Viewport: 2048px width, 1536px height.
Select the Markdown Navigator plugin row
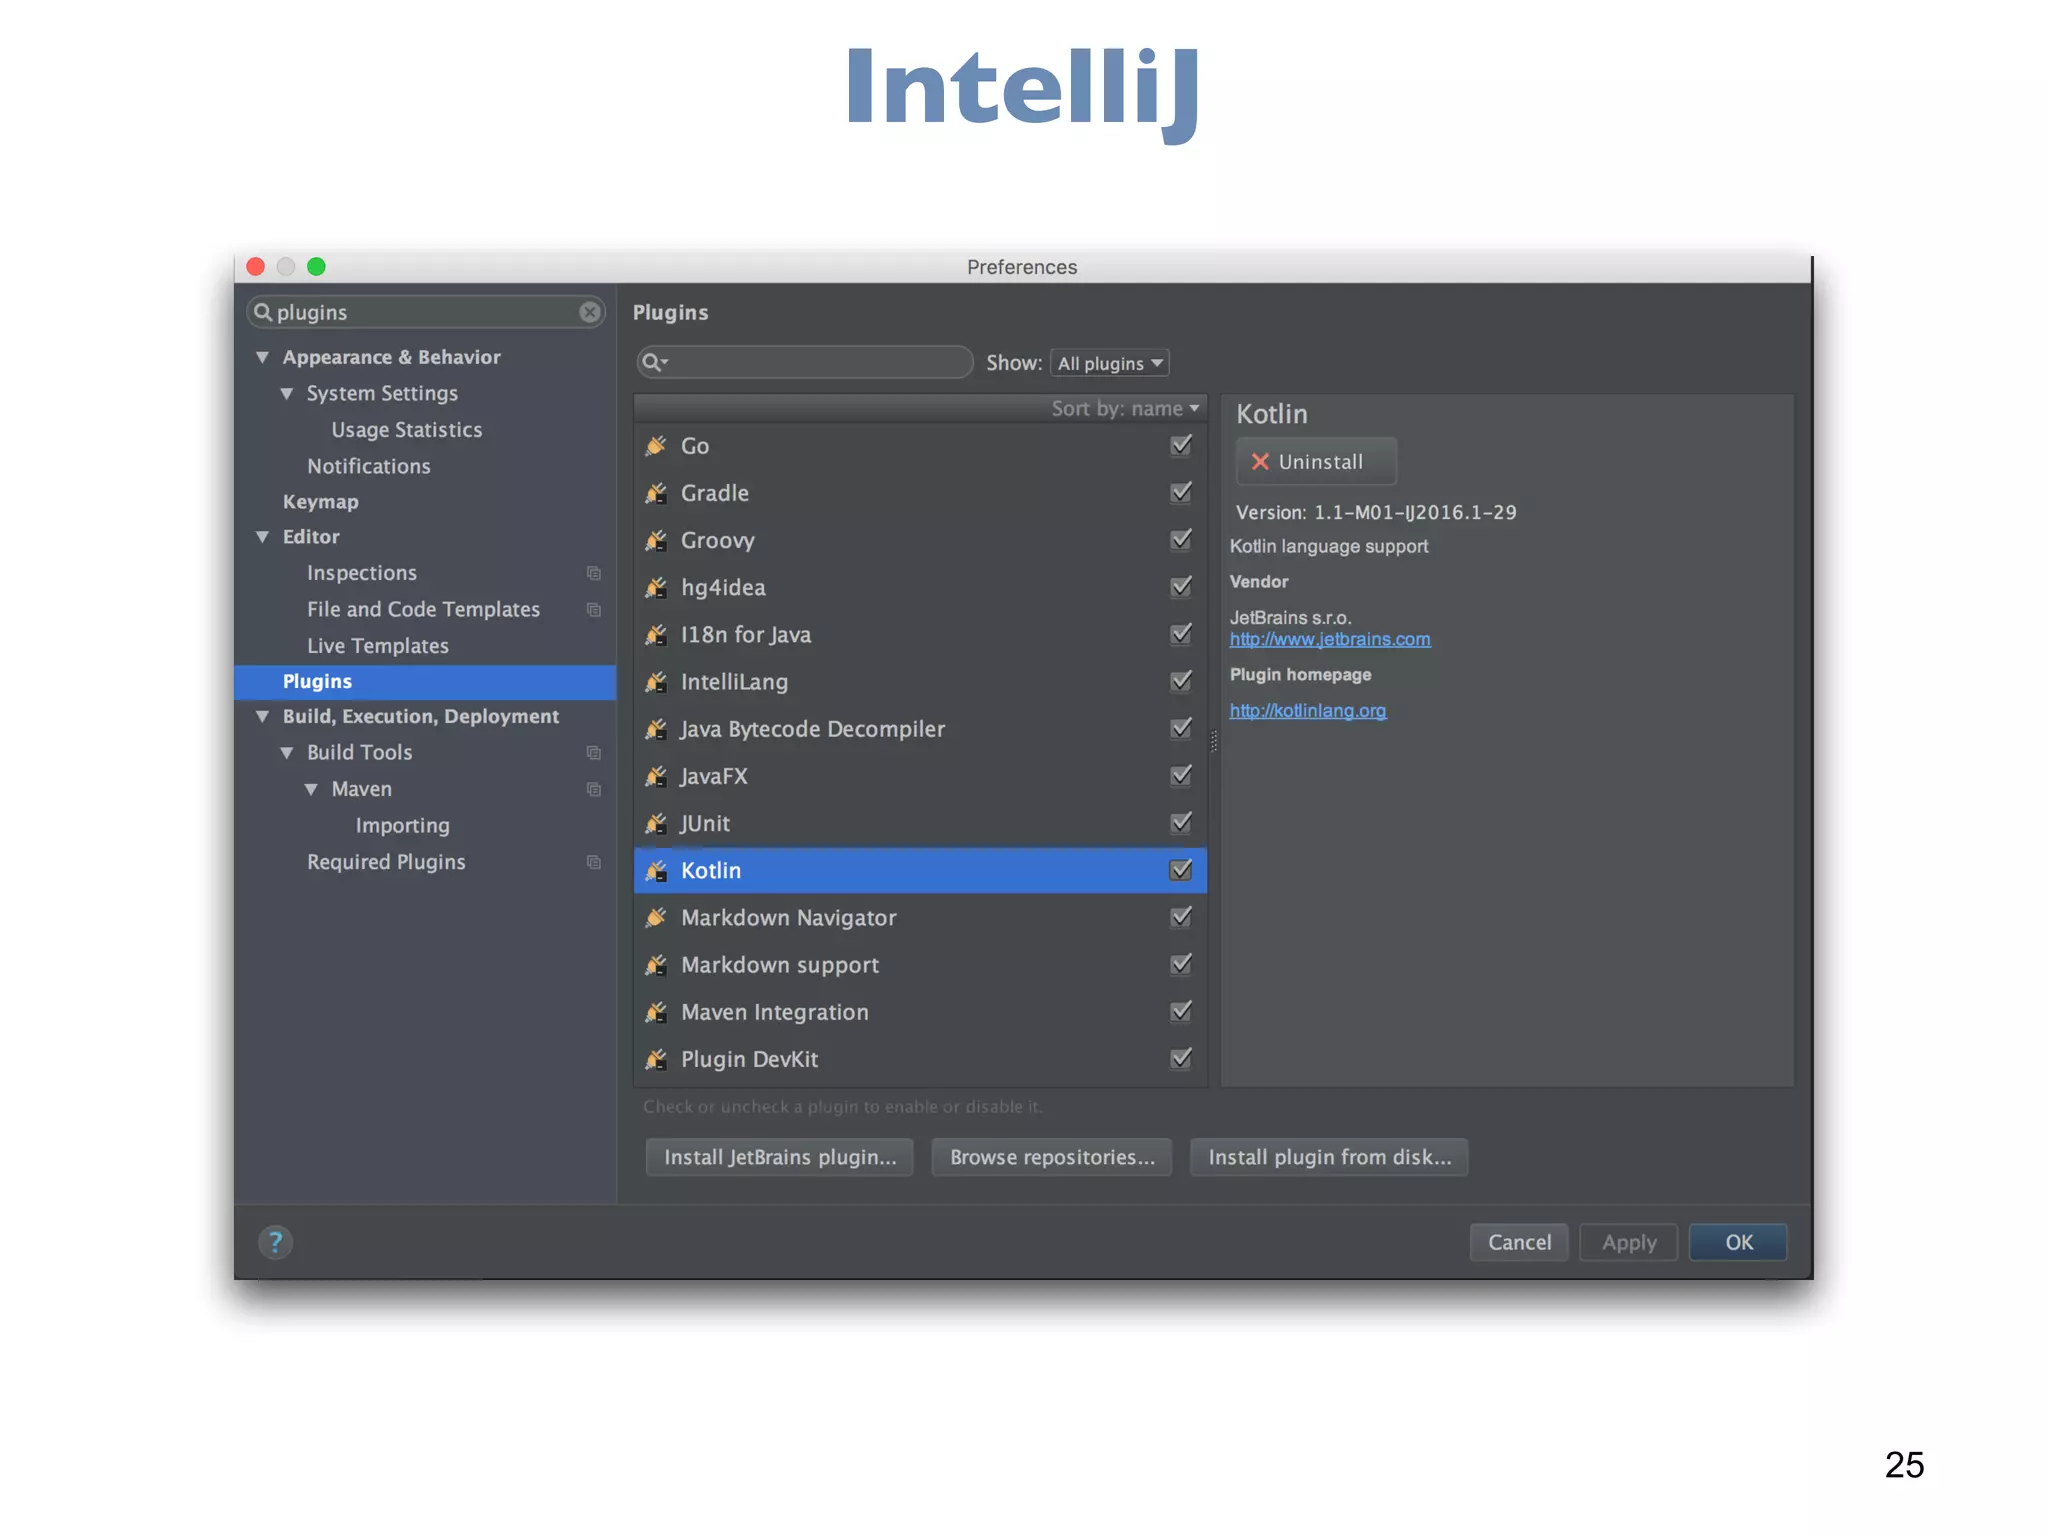coord(920,917)
